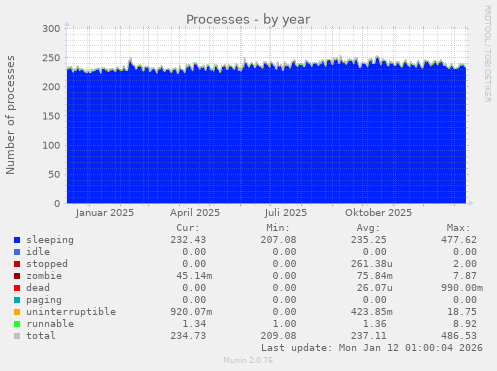Select the 'total' legend label
Screen dimensions: 497x371
[41, 336]
